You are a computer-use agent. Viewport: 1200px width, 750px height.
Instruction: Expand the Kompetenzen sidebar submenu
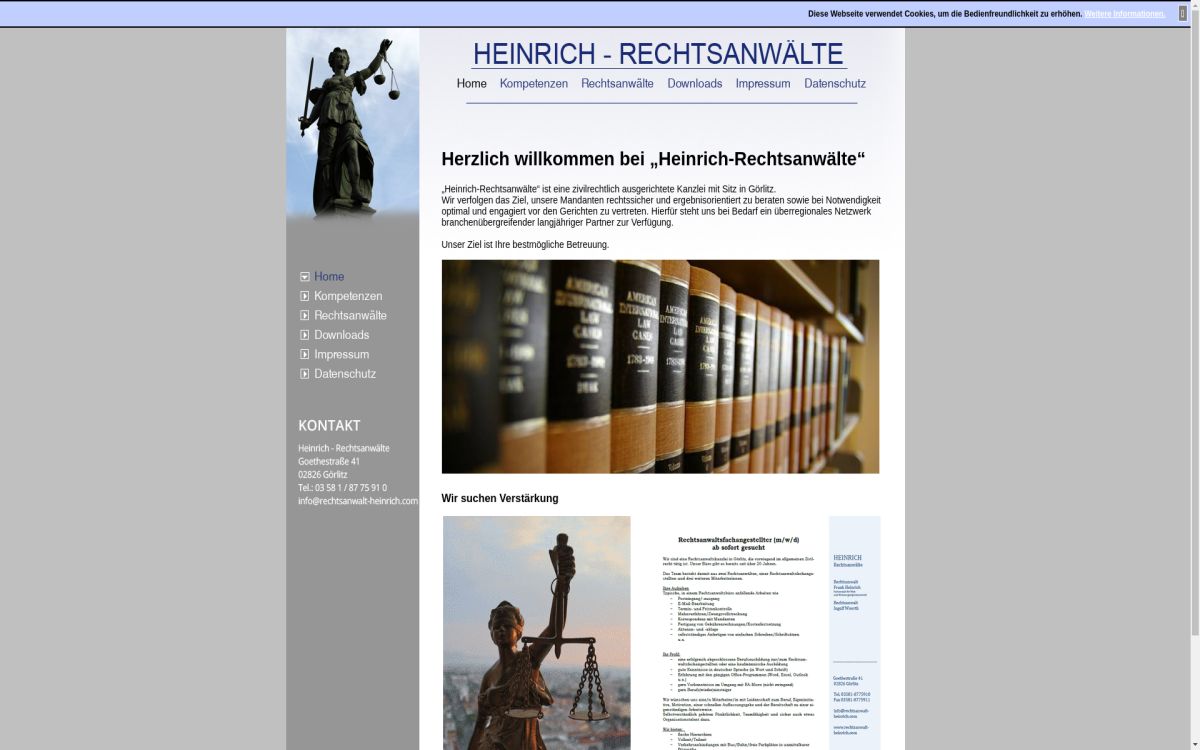point(304,296)
